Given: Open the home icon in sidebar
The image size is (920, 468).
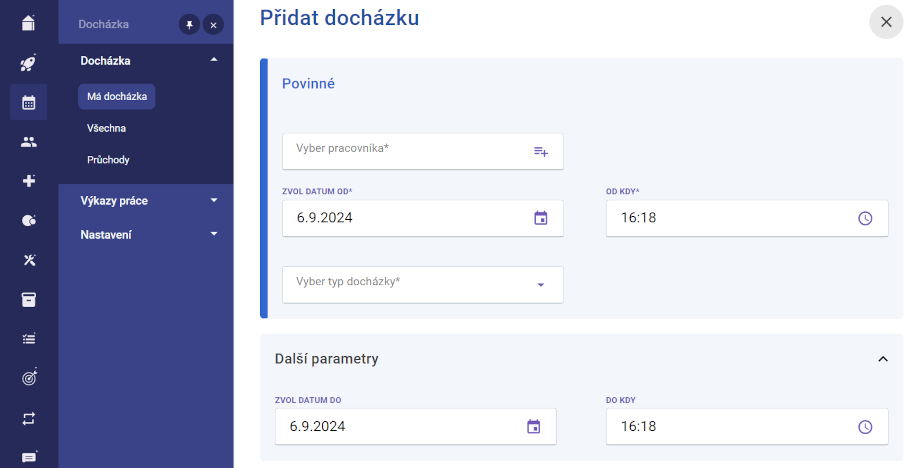Looking at the screenshot, I should click(28, 23).
